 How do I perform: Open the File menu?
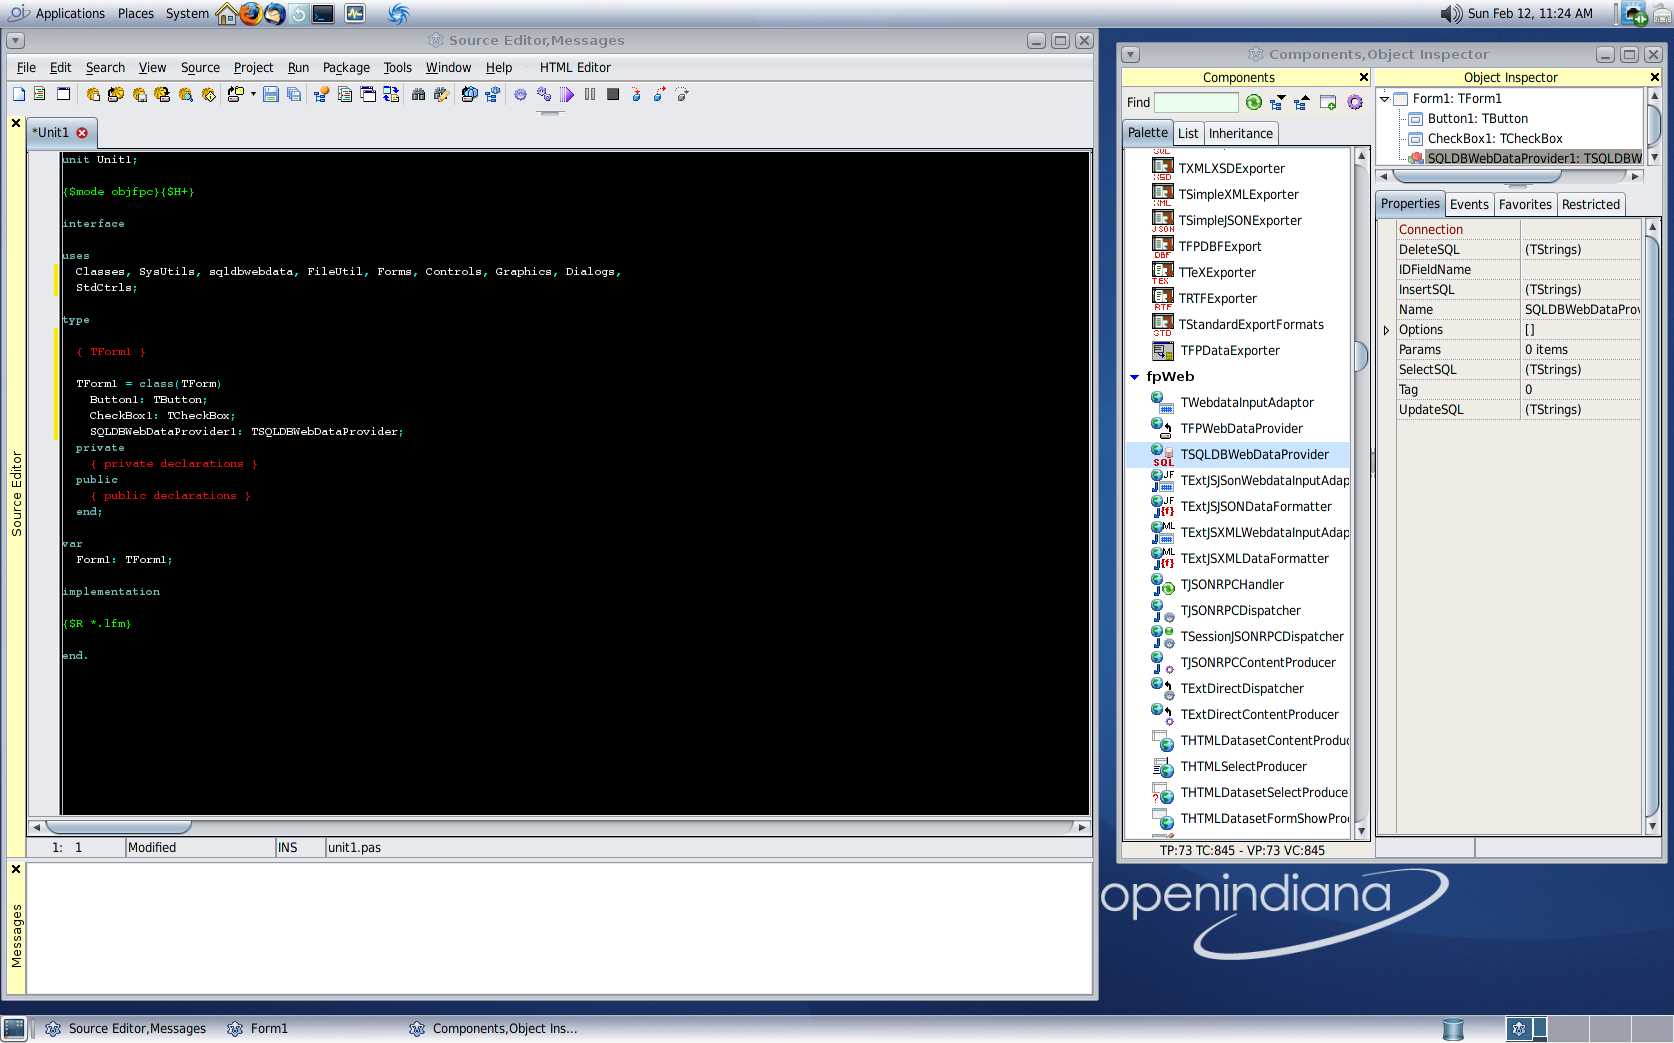point(26,67)
